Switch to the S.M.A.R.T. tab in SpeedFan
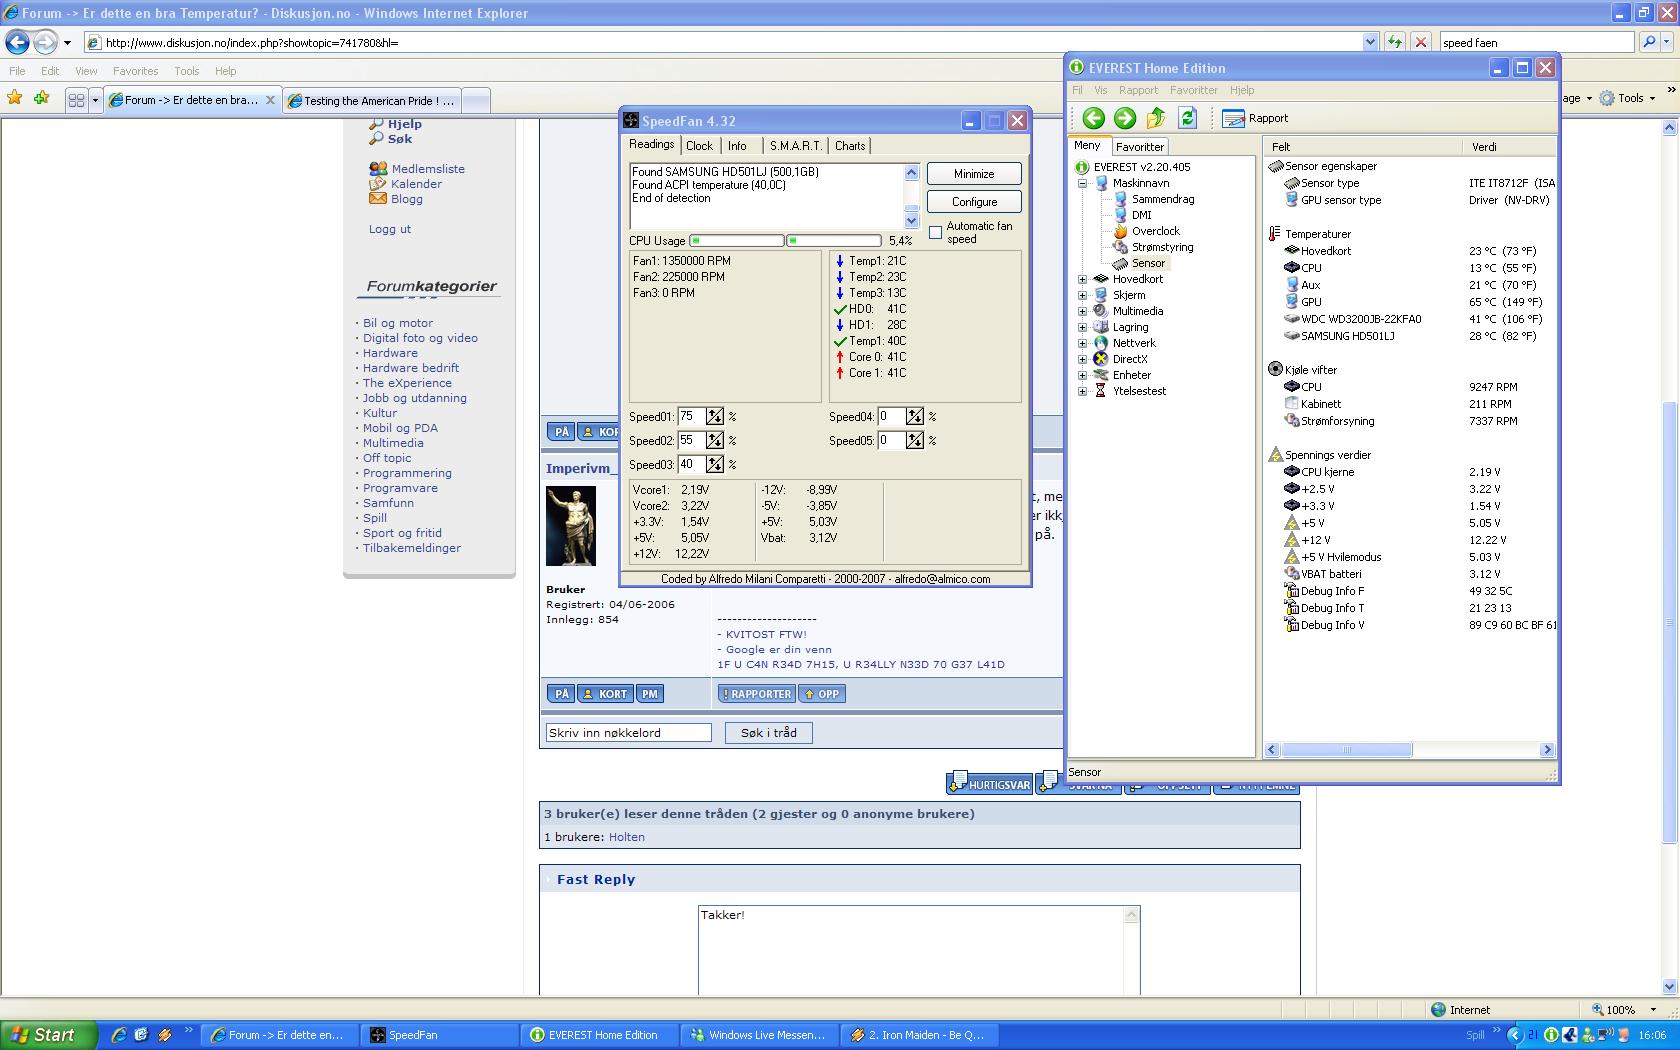The width and height of the screenshot is (1680, 1050). (795, 146)
